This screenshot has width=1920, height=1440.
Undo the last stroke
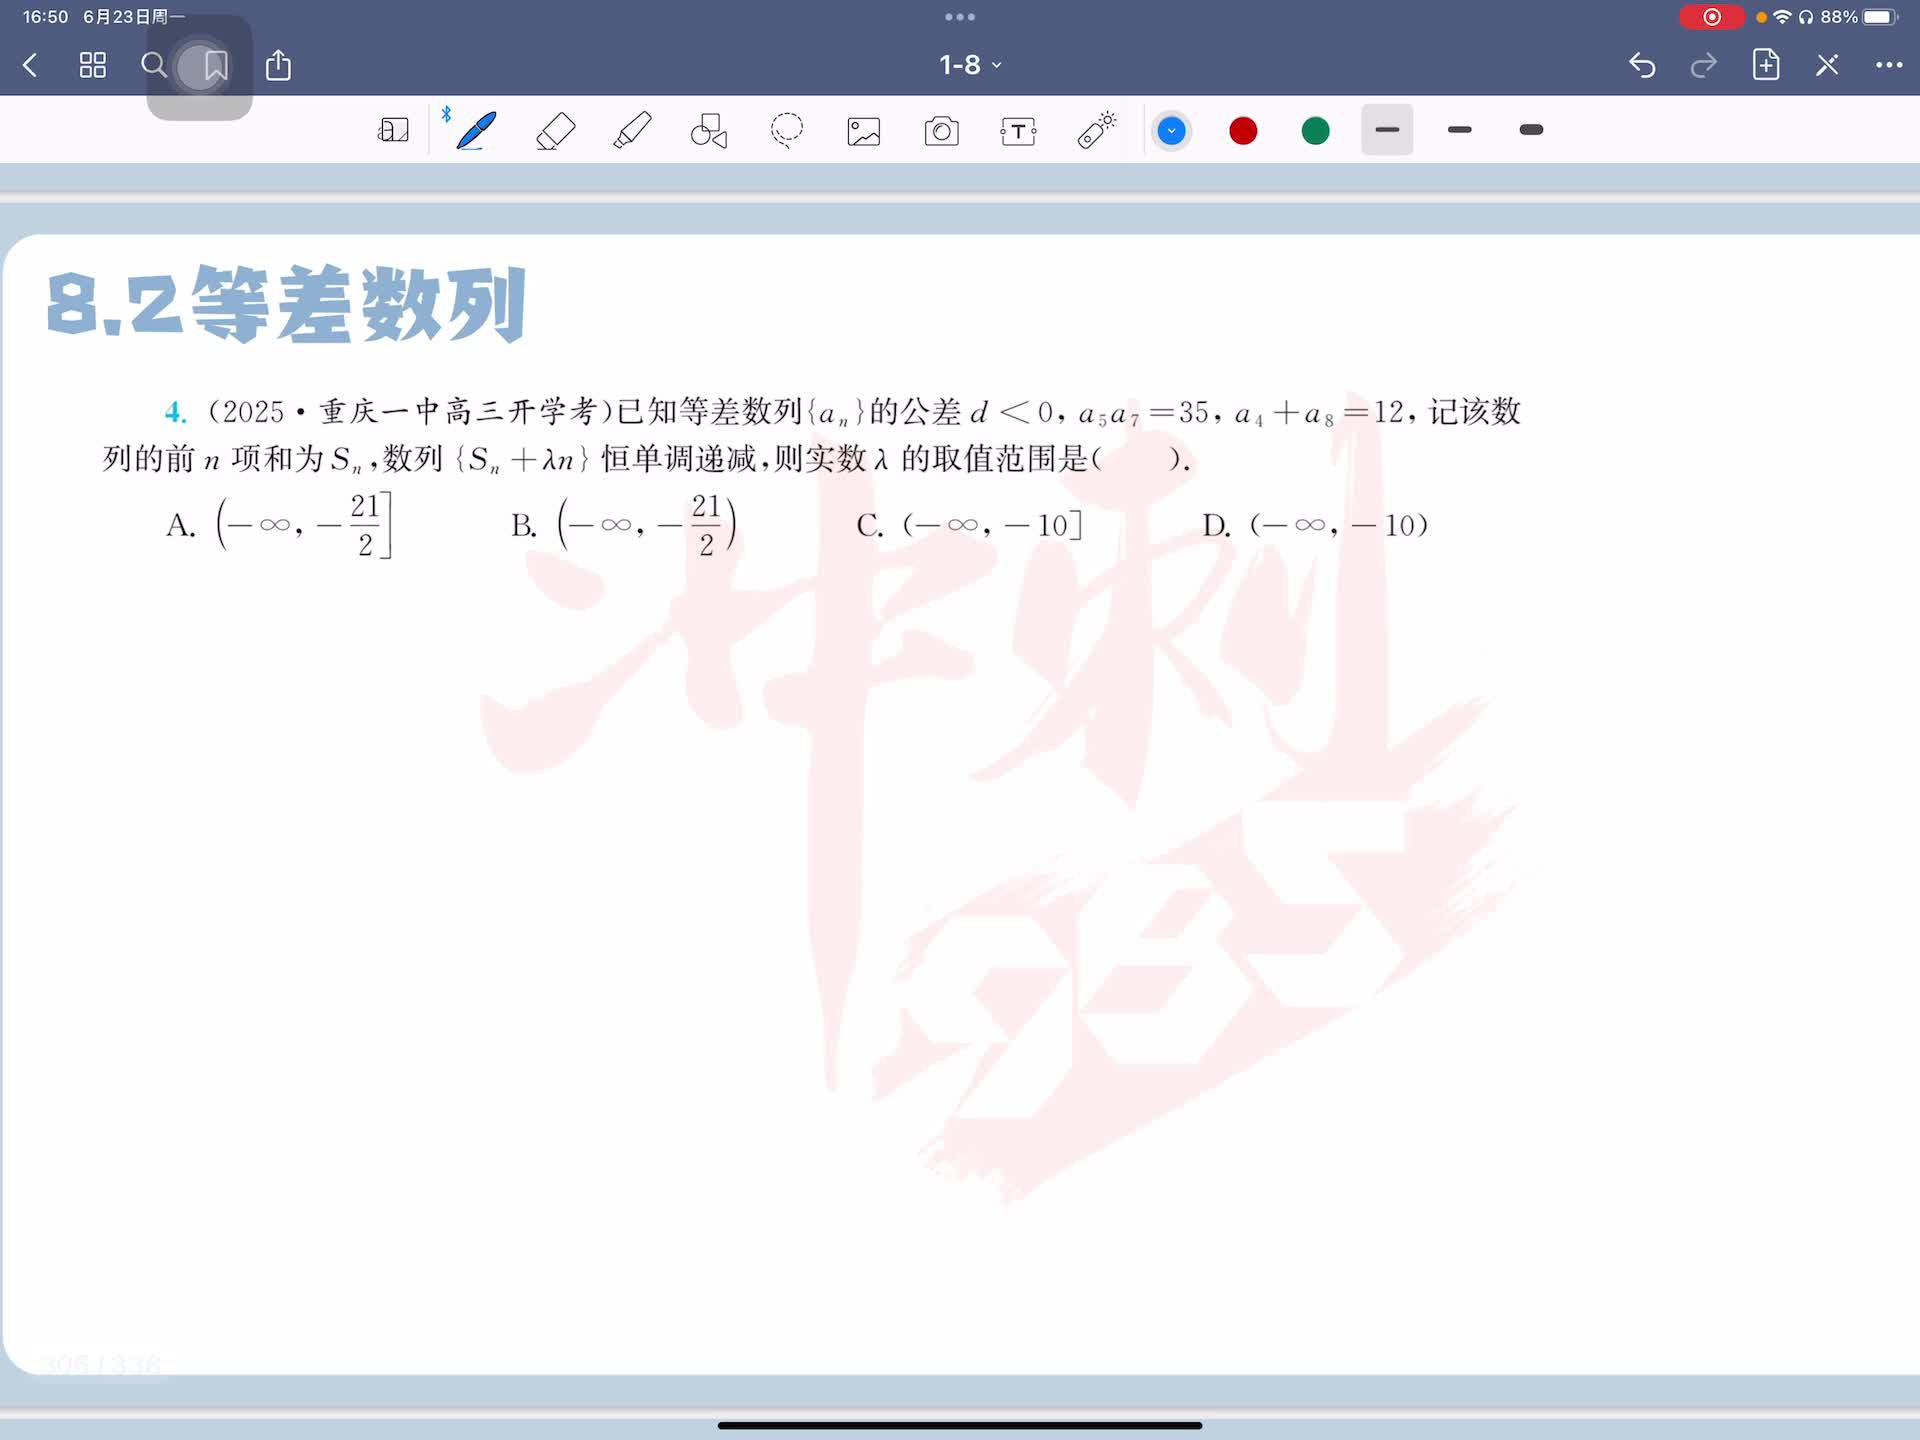tap(1642, 66)
